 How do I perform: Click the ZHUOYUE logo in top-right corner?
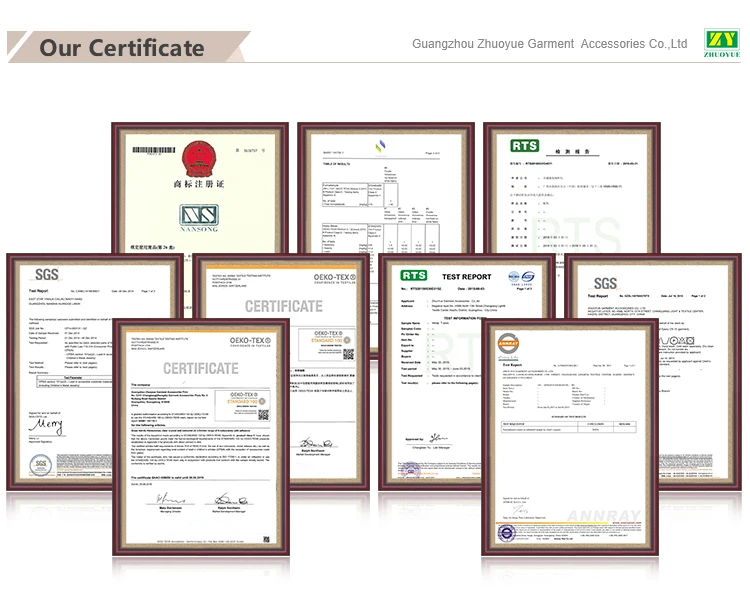[720, 44]
